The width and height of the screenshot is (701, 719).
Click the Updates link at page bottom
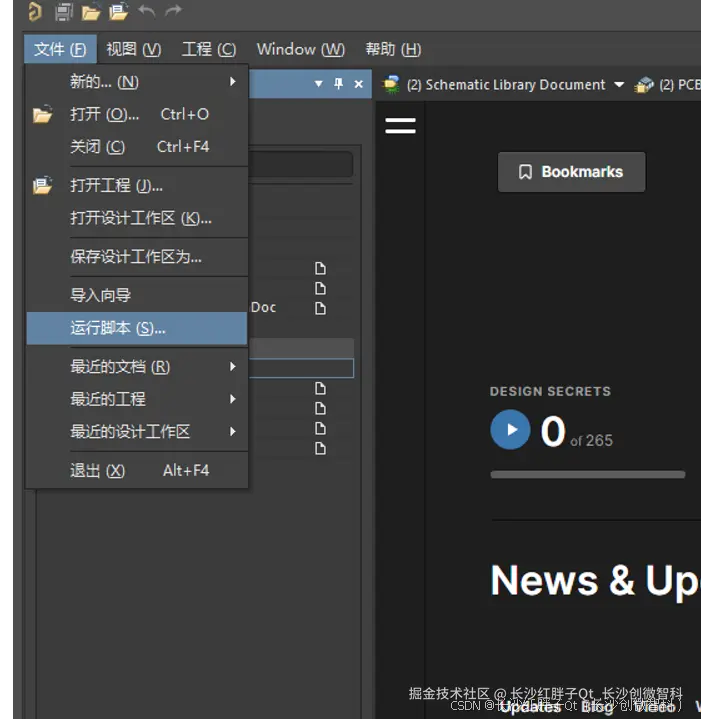pos(530,707)
